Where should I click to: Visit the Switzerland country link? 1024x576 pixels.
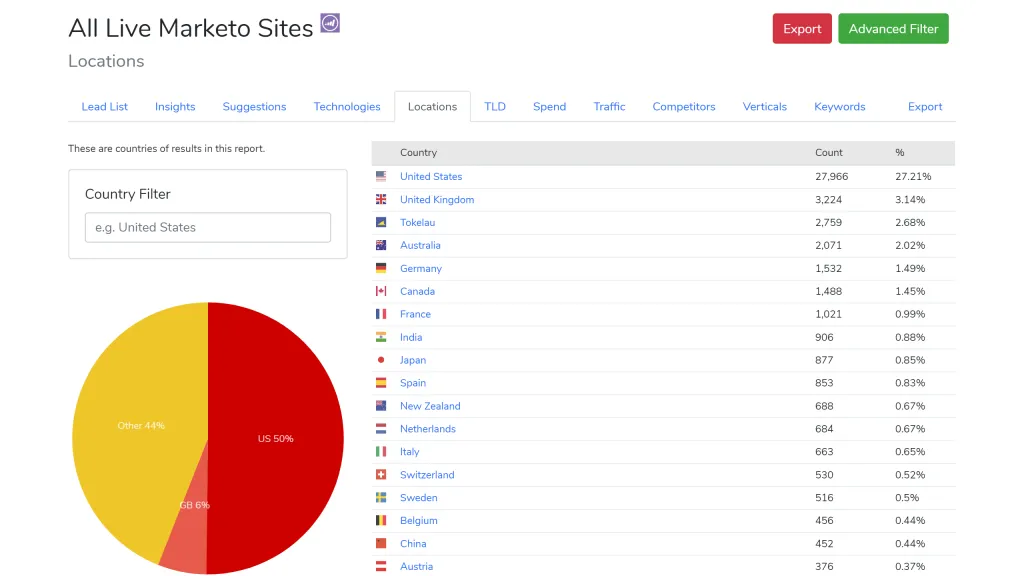point(427,475)
